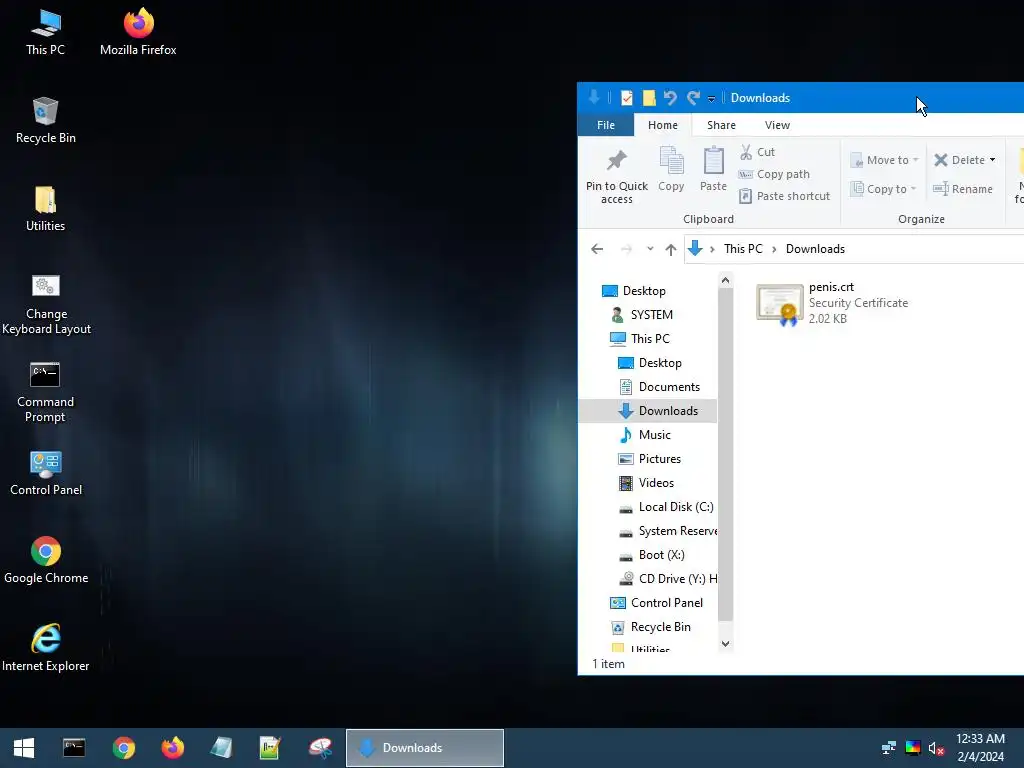This screenshot has height=768, width=1024.
Task: Click the Paste ribbon button
Action: (x=713, y=170)
